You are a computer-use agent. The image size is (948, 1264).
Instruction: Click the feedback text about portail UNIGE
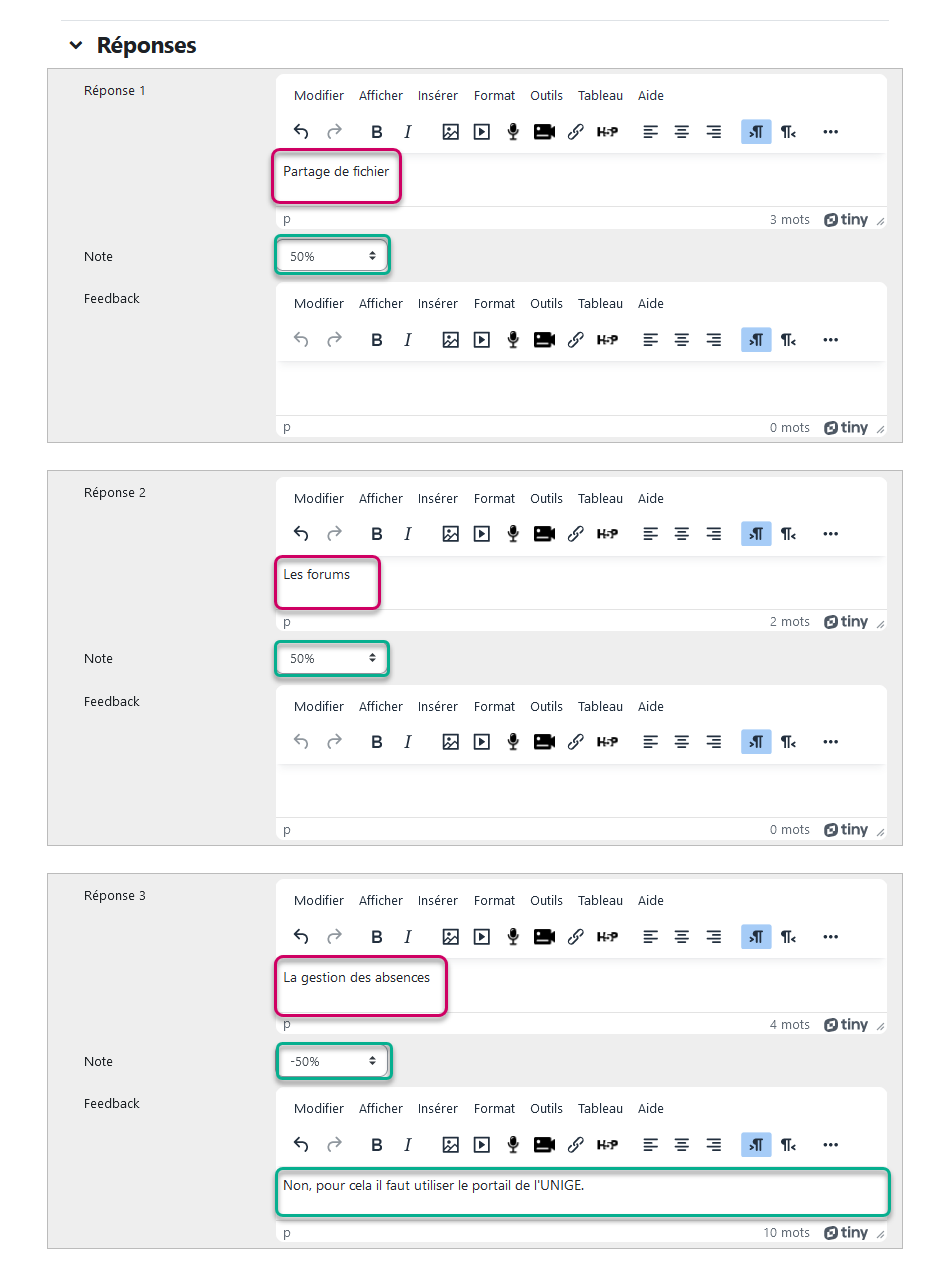(x=582, y=1191)
